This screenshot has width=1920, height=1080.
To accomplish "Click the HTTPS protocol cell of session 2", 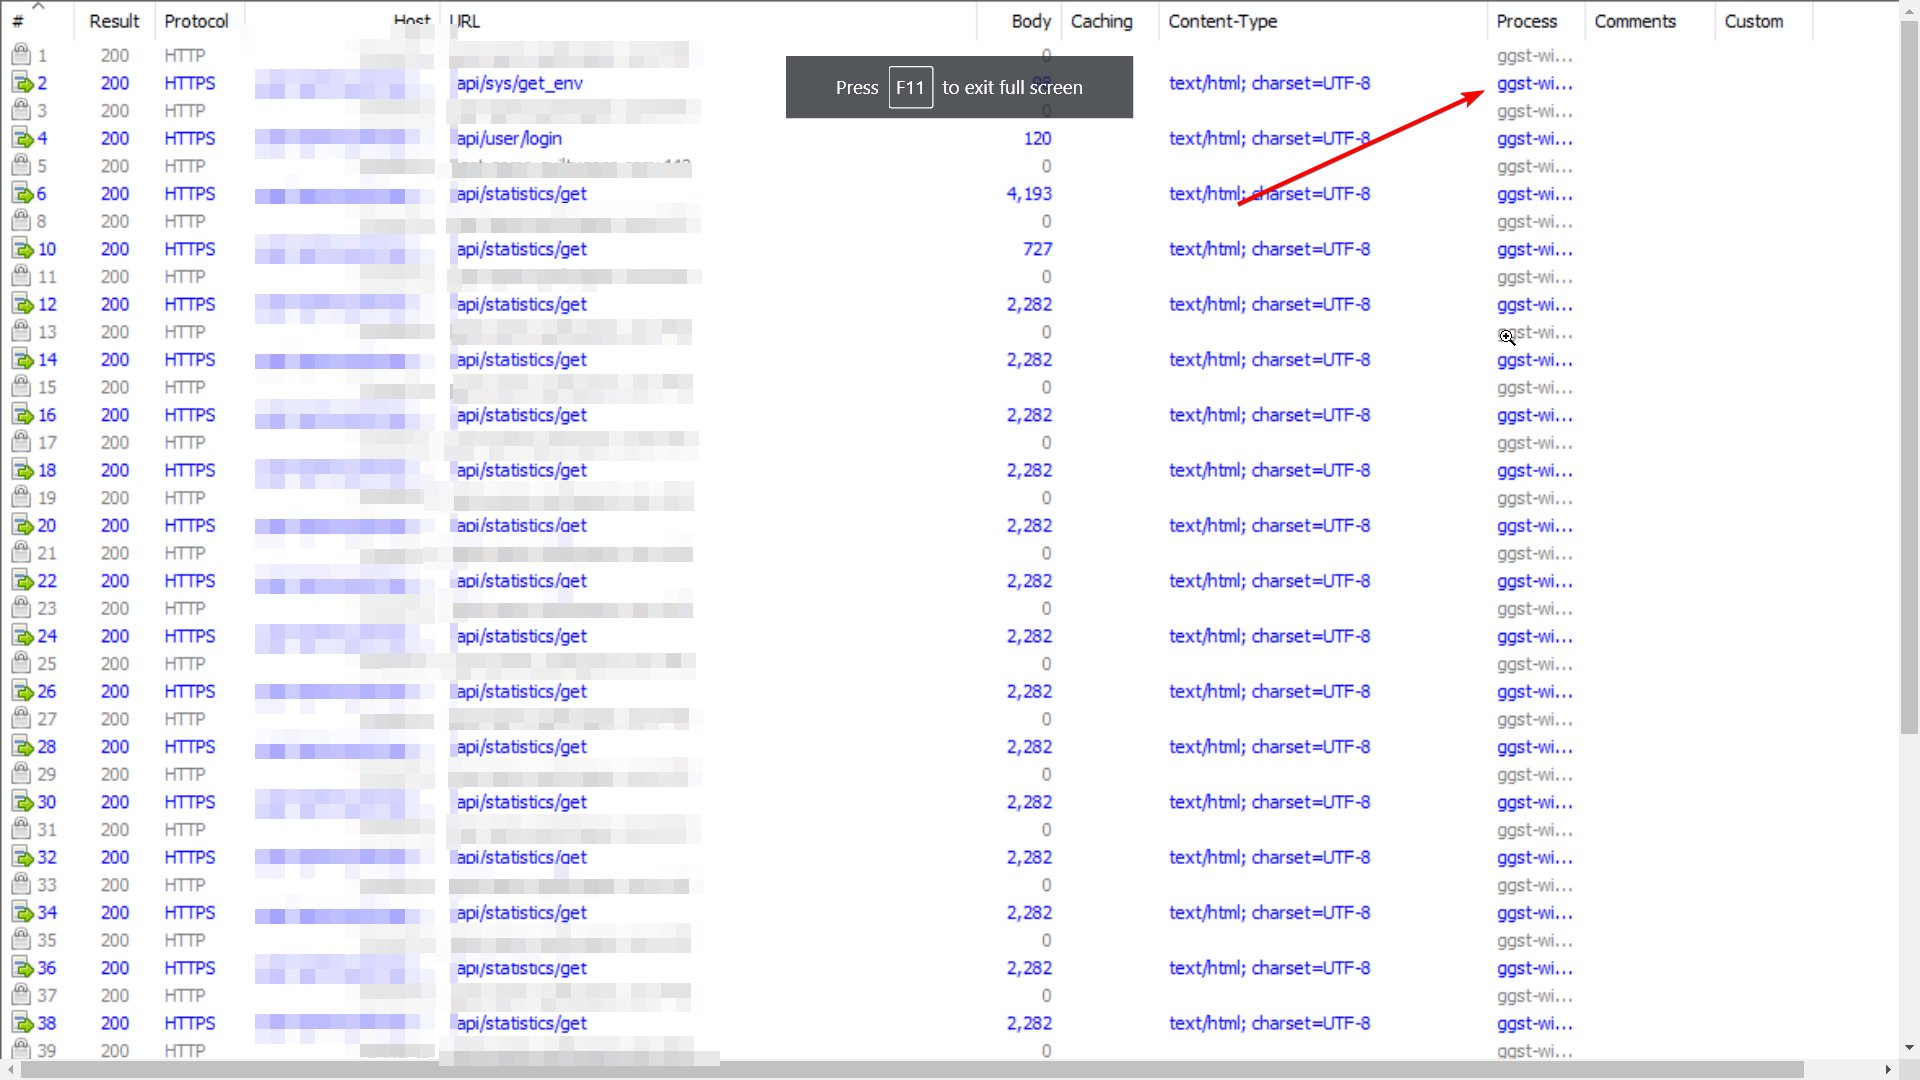I will coord(190,83).
